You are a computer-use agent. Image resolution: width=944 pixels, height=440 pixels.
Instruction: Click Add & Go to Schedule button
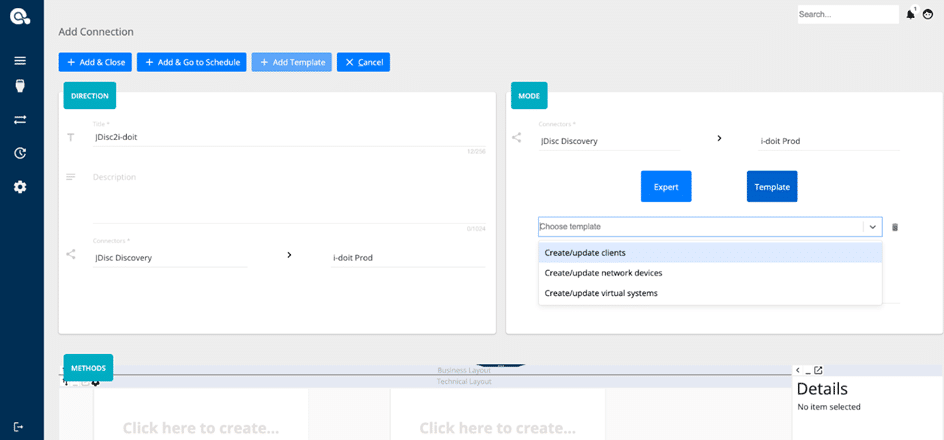[192, 62]
